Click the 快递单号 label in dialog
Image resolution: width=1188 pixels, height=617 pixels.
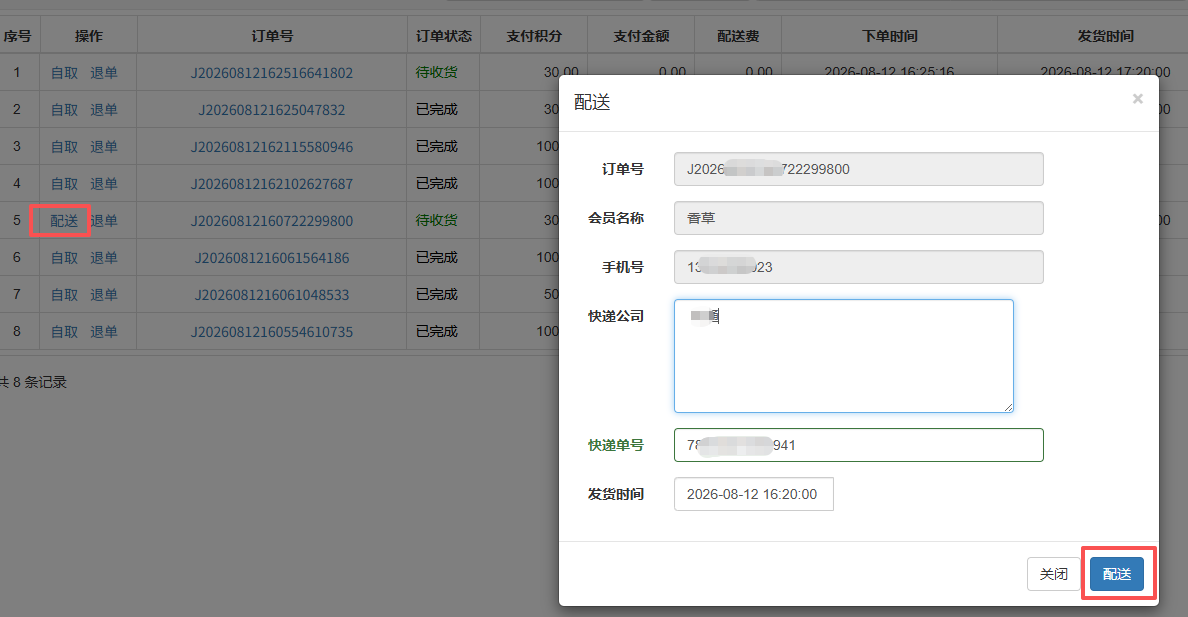[616, 445]
